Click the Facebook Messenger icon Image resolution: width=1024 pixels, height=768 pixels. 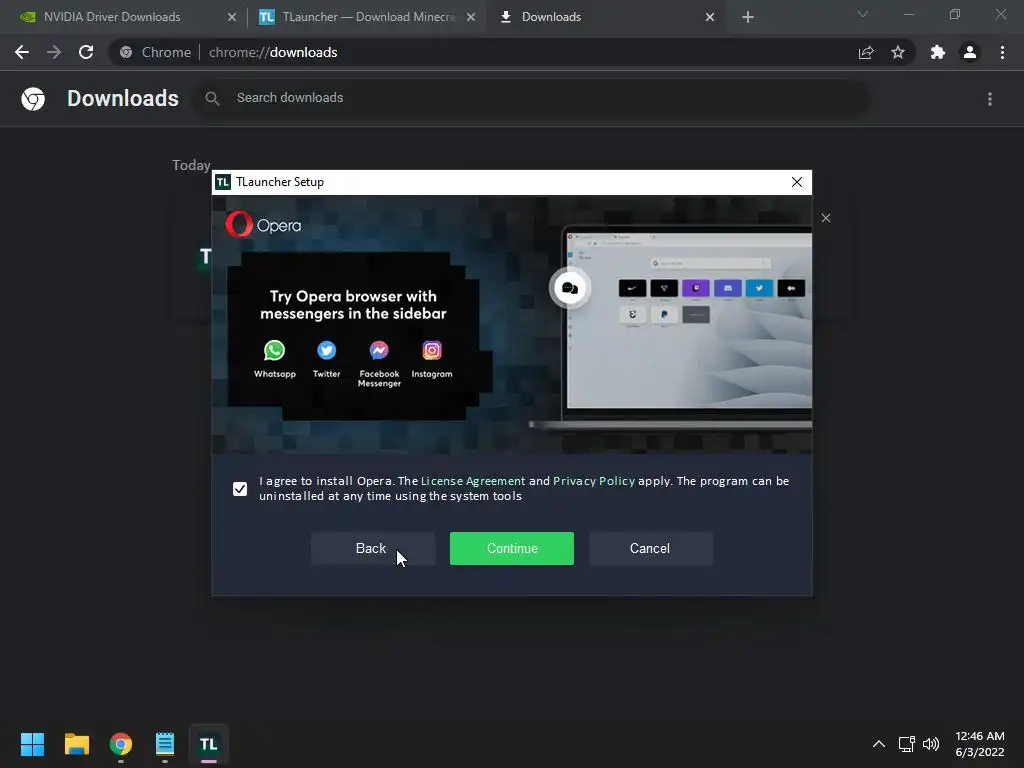tap(379, 351)
